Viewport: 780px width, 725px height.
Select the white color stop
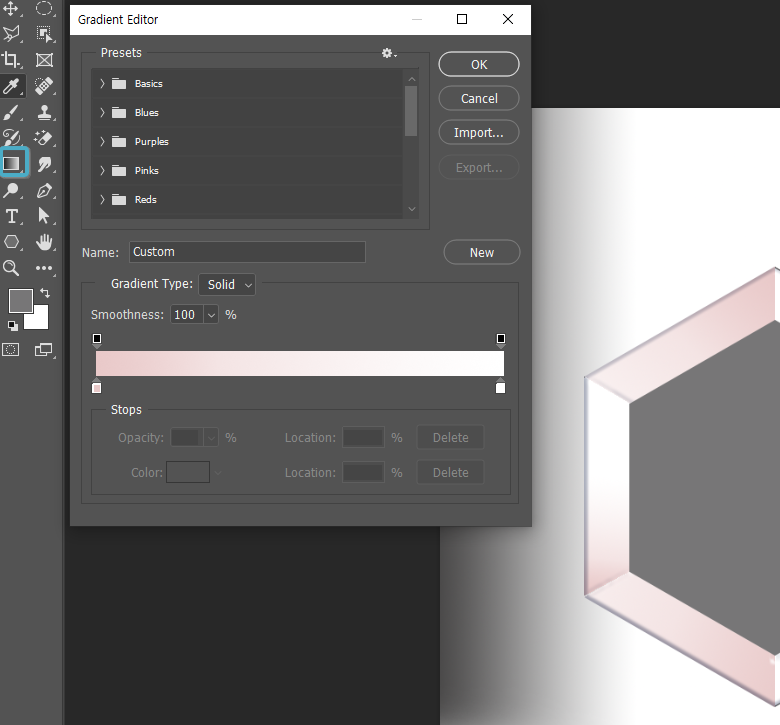click(x=500, y=387)
